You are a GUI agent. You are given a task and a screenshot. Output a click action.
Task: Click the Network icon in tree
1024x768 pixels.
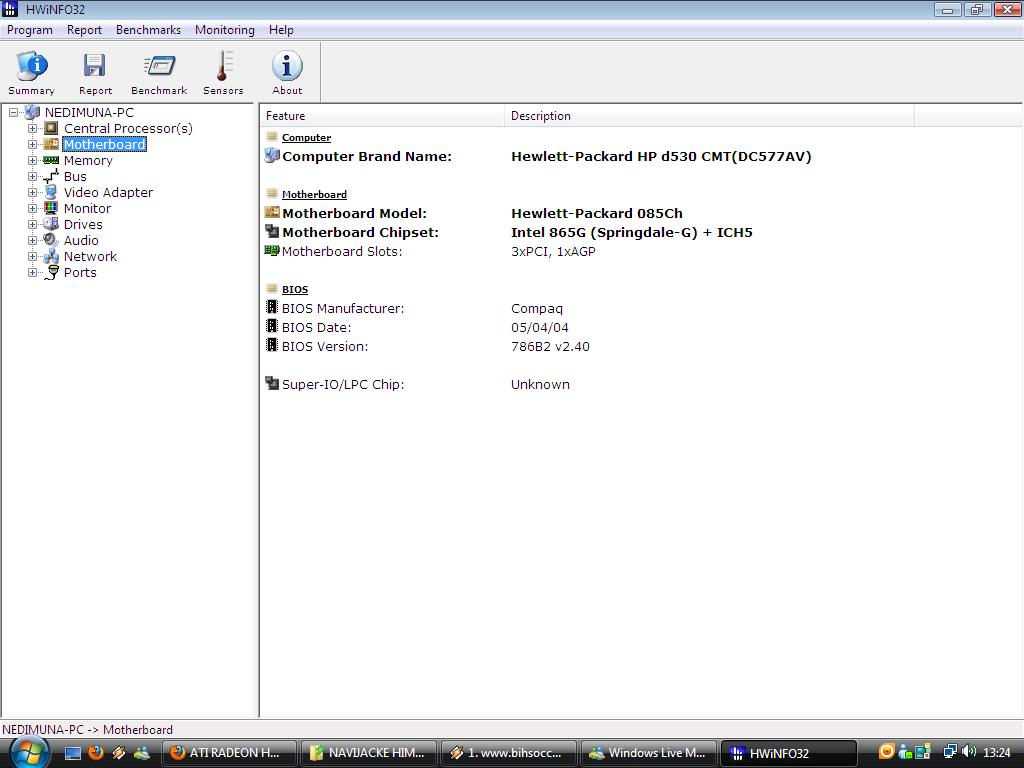point(51,256)
